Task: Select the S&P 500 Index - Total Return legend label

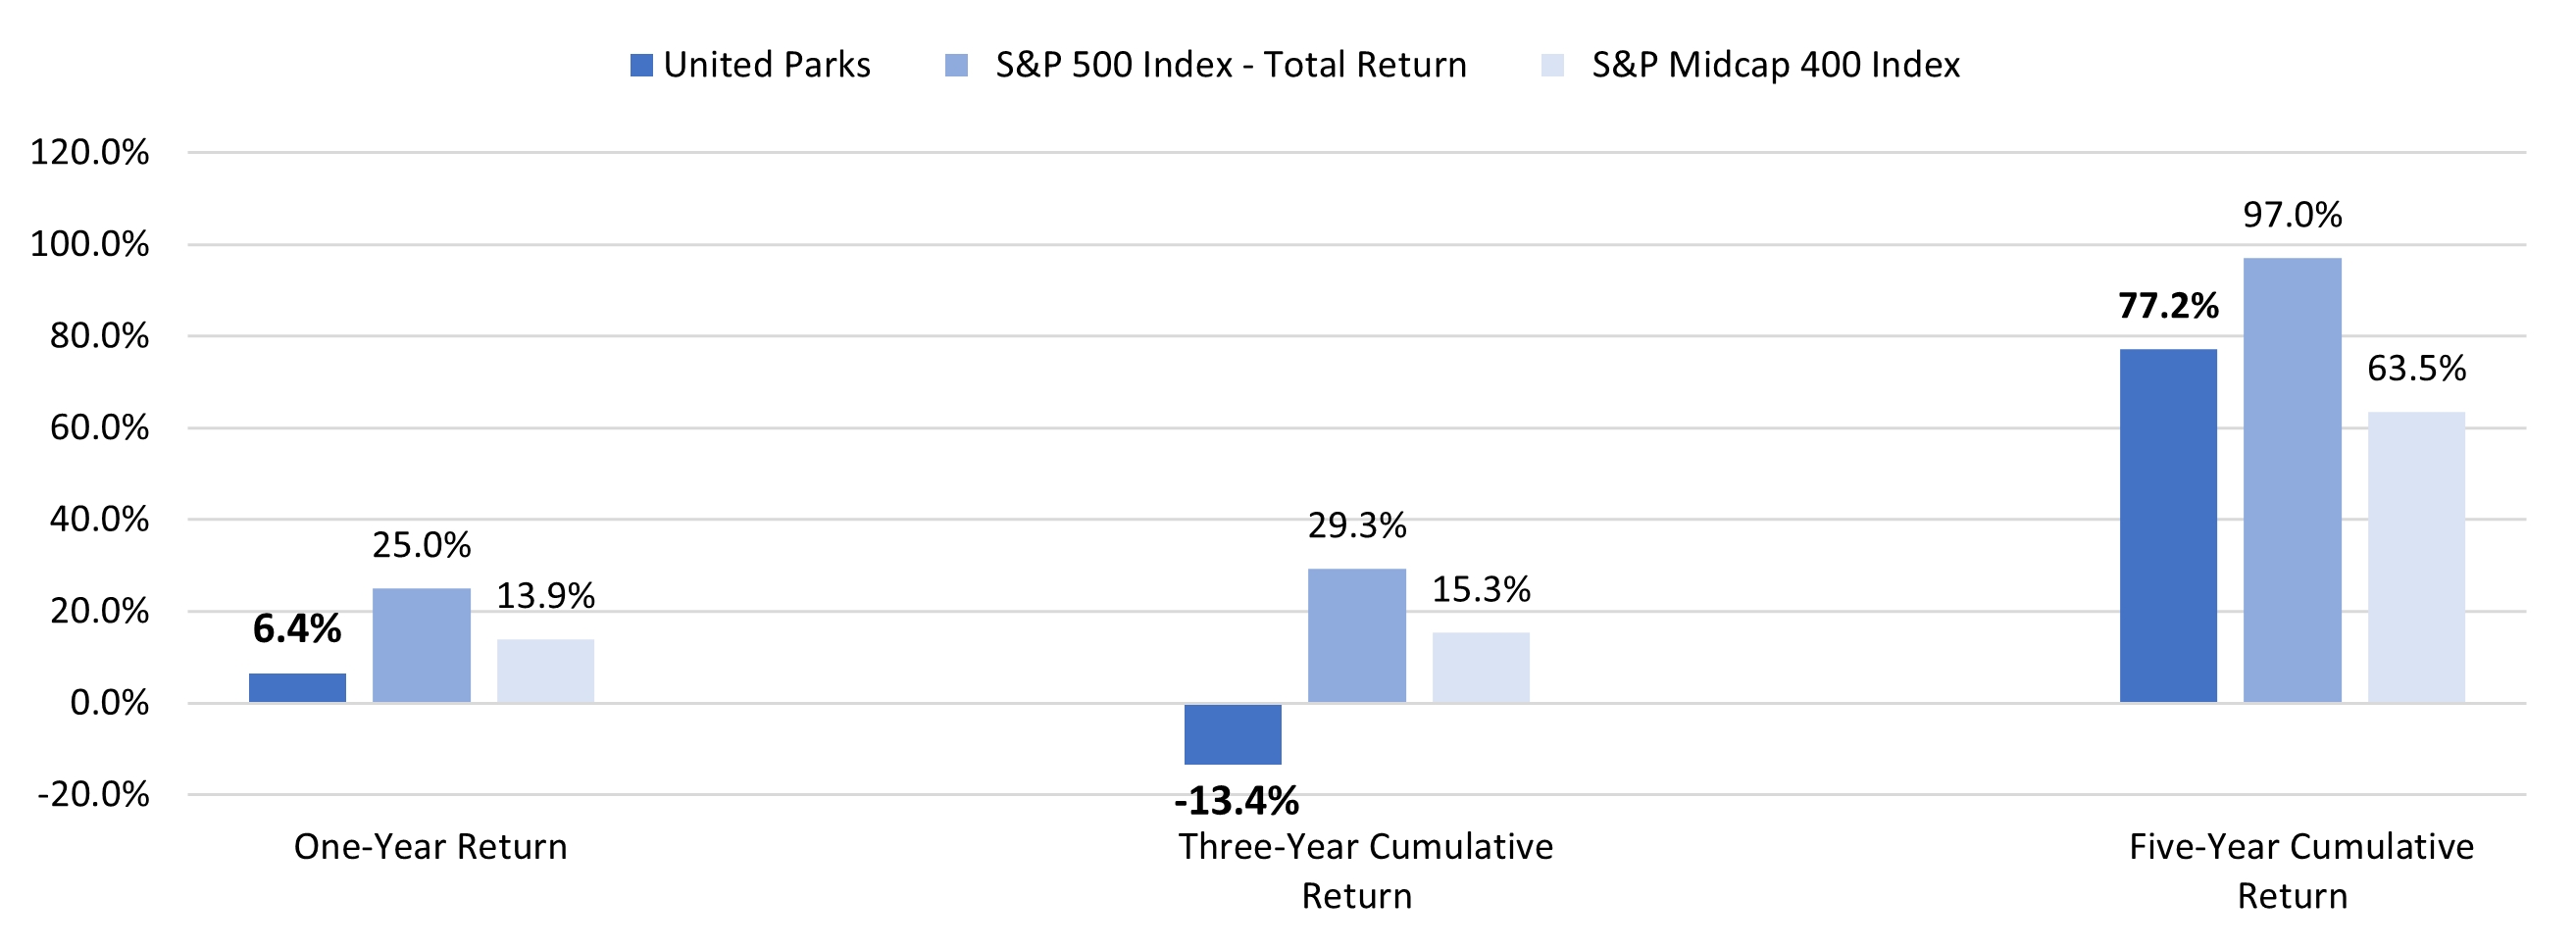Action: [1231, 65]
